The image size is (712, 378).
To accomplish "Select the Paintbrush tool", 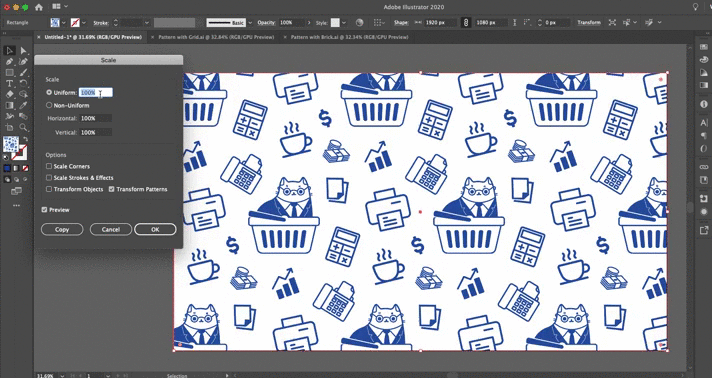I will (x=24, y=72).
